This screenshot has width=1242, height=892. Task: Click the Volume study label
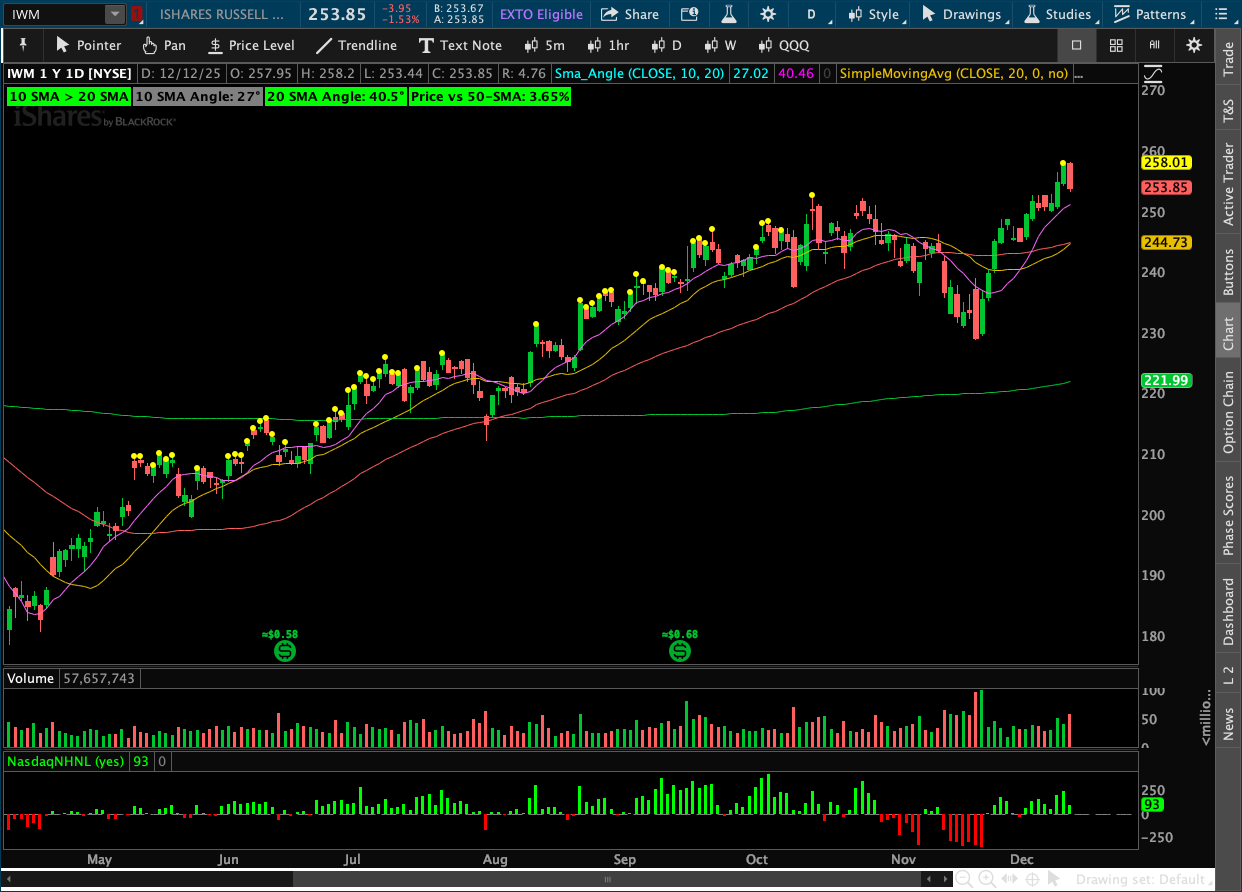coord(31,678)
